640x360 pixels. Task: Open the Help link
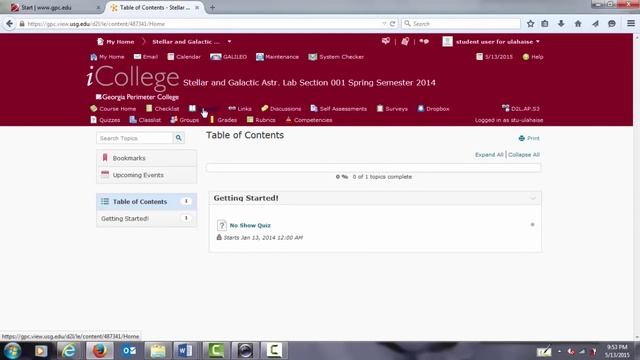[x=533, y=57]
